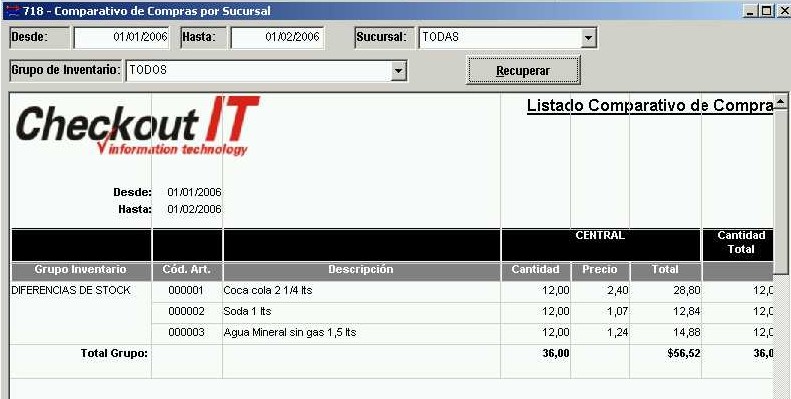Select article code 000003 cell
Viewport: 791px width, 399px height.
coord(187,333)
